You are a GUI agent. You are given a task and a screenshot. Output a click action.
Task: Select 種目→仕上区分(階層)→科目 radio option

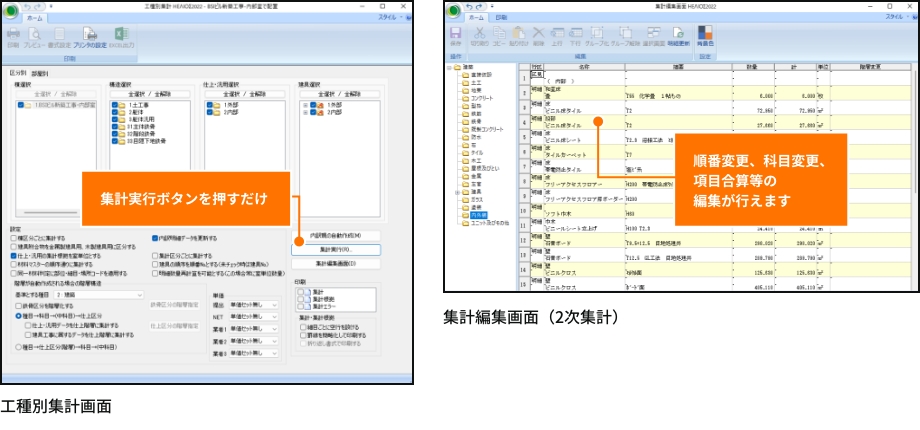click(19, 347)
